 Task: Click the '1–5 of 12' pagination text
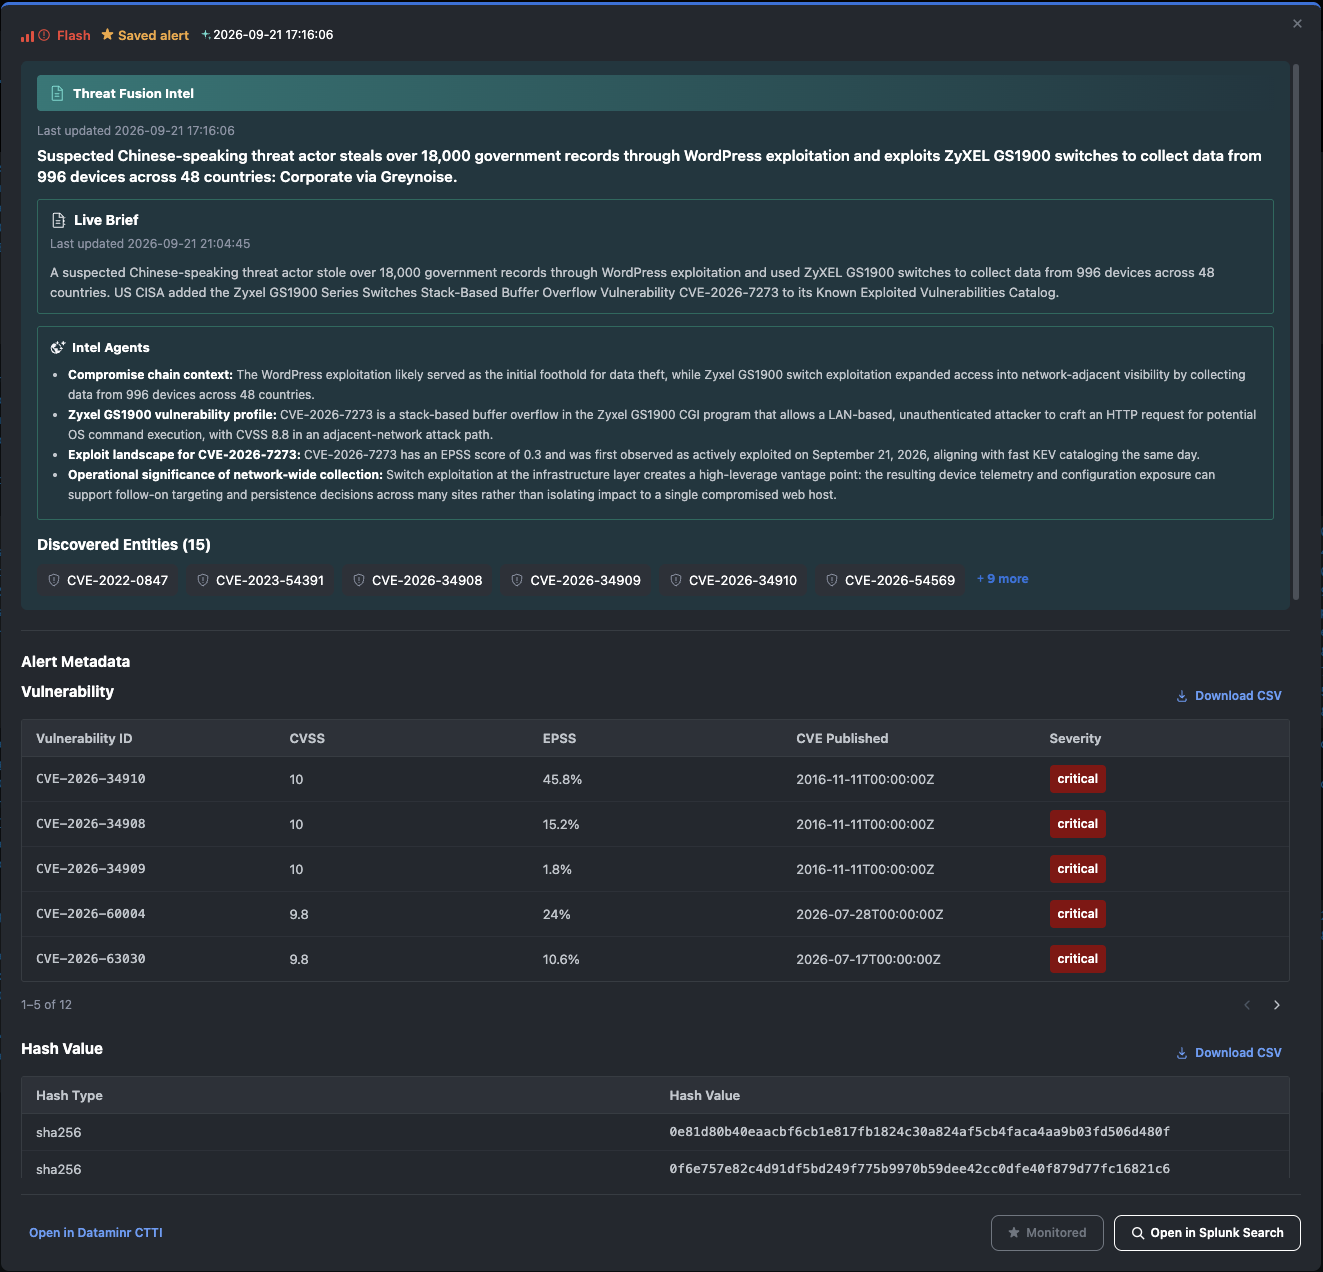coord(46,1005)
